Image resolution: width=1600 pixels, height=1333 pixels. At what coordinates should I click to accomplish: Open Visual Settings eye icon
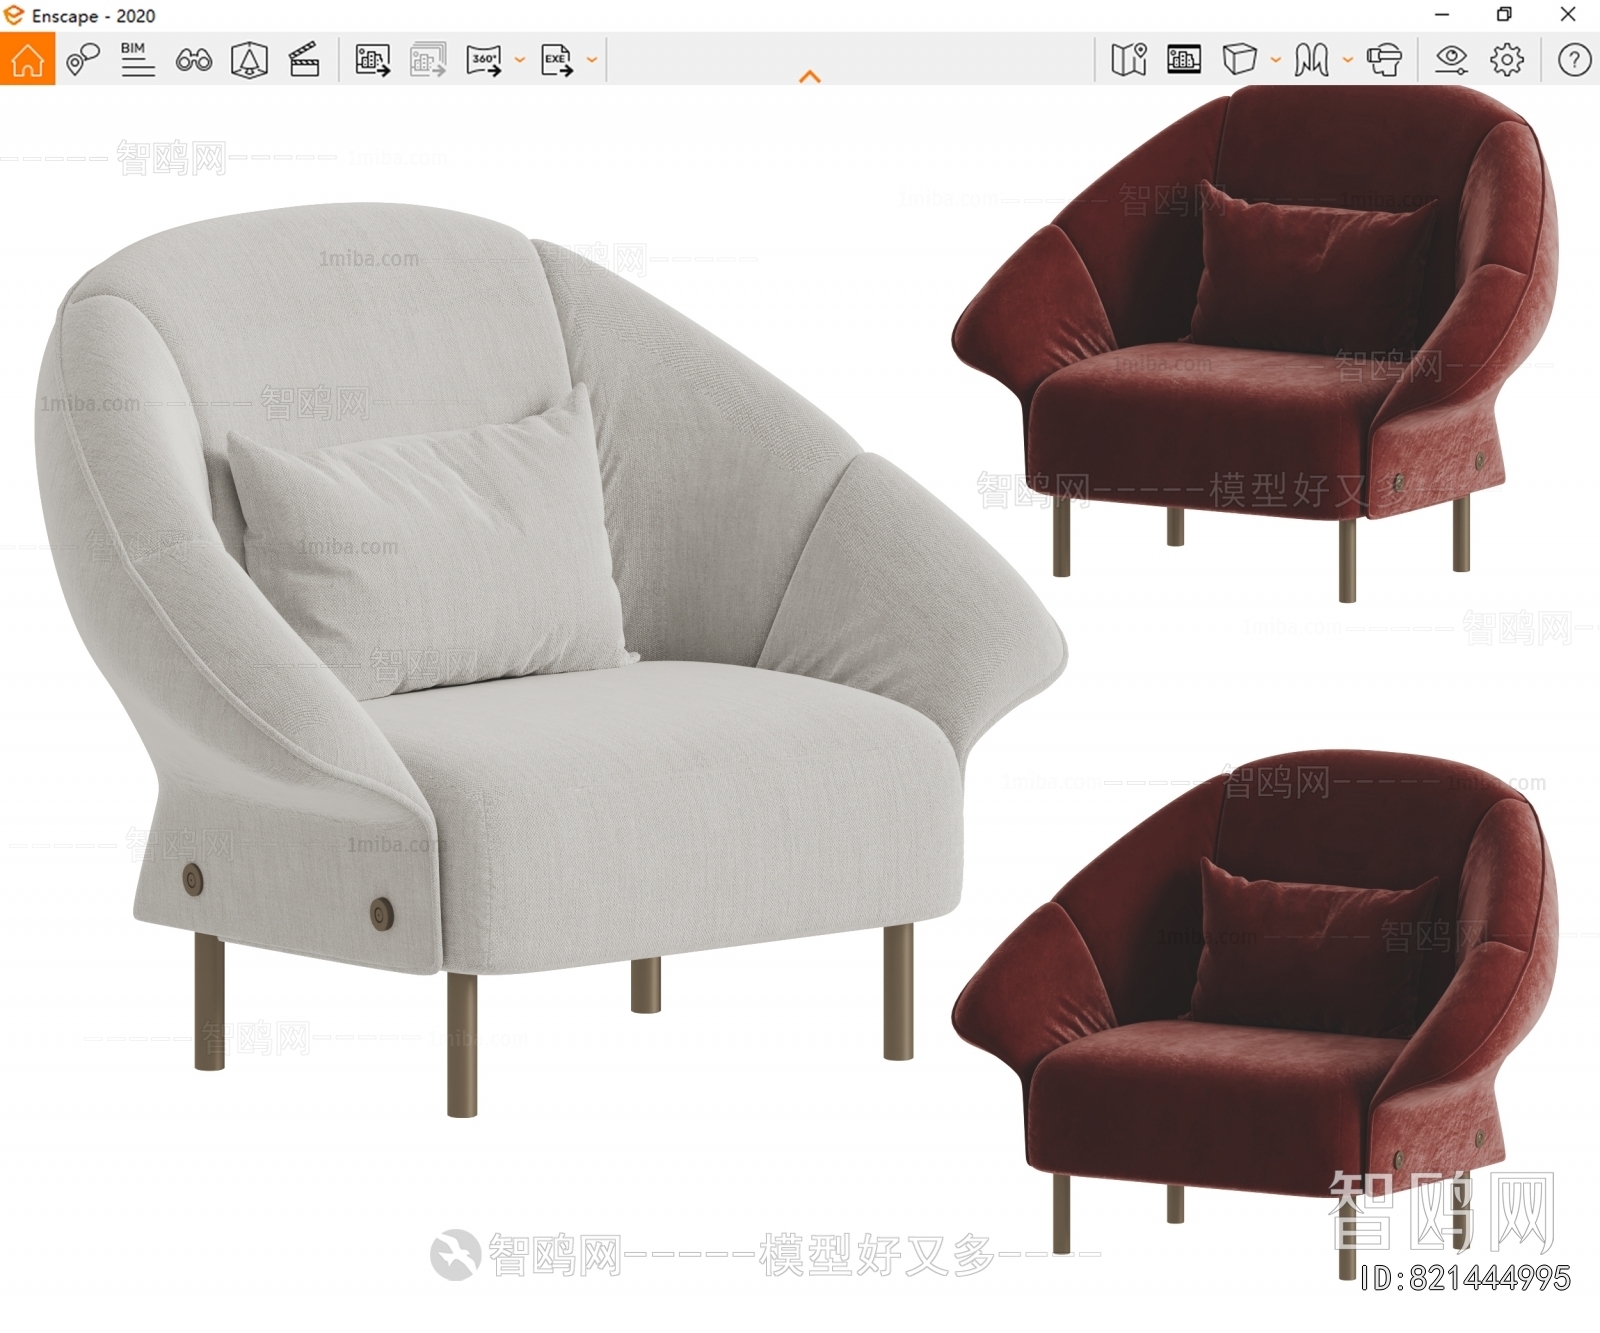(1451, 60)
